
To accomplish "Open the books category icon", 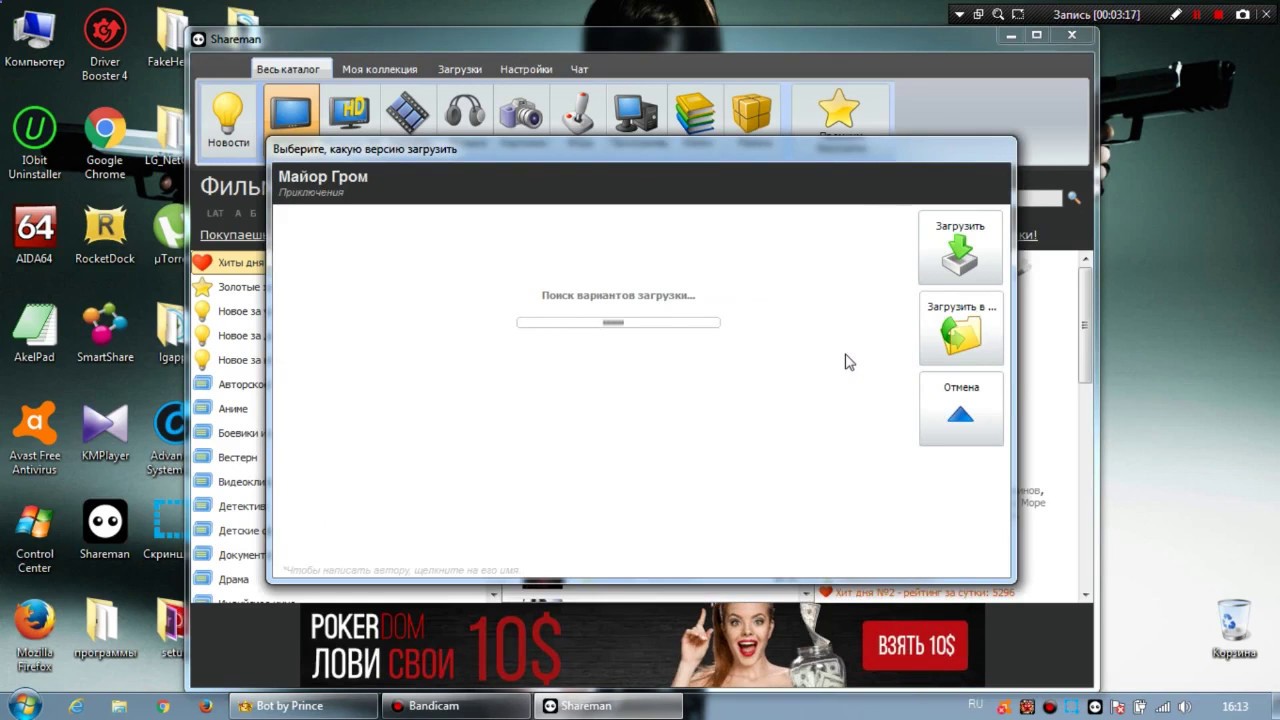I will tap(694, 112).
